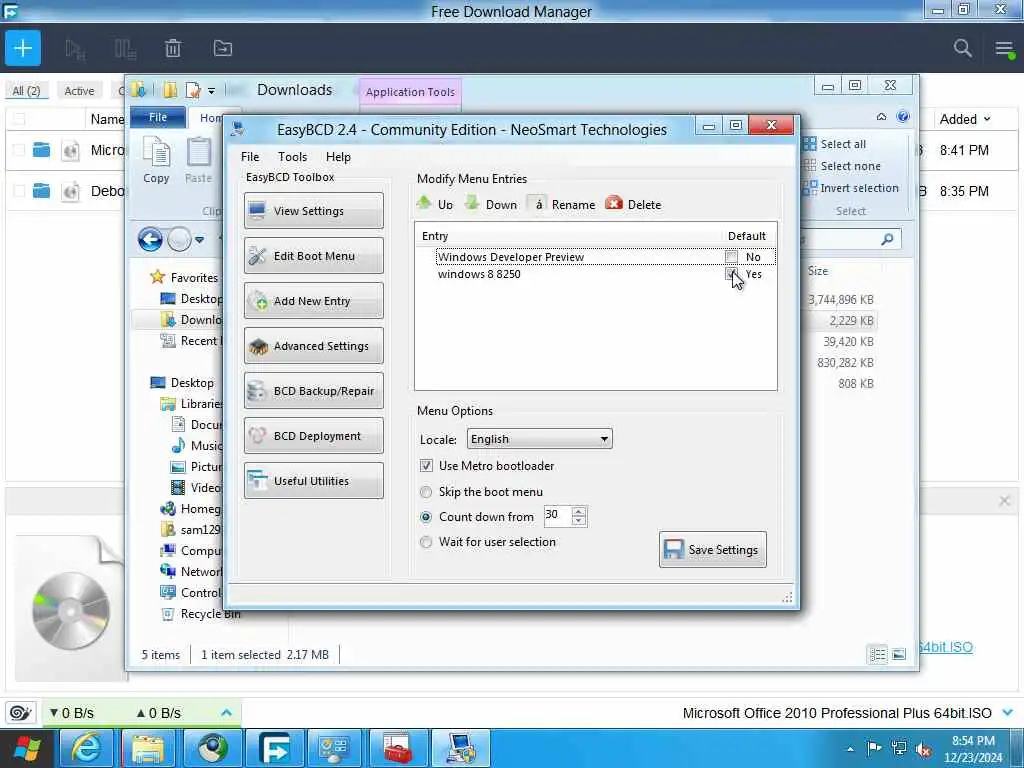
Task: Select Windows Developer Preview entry
Action: click(x=511, y=257)
